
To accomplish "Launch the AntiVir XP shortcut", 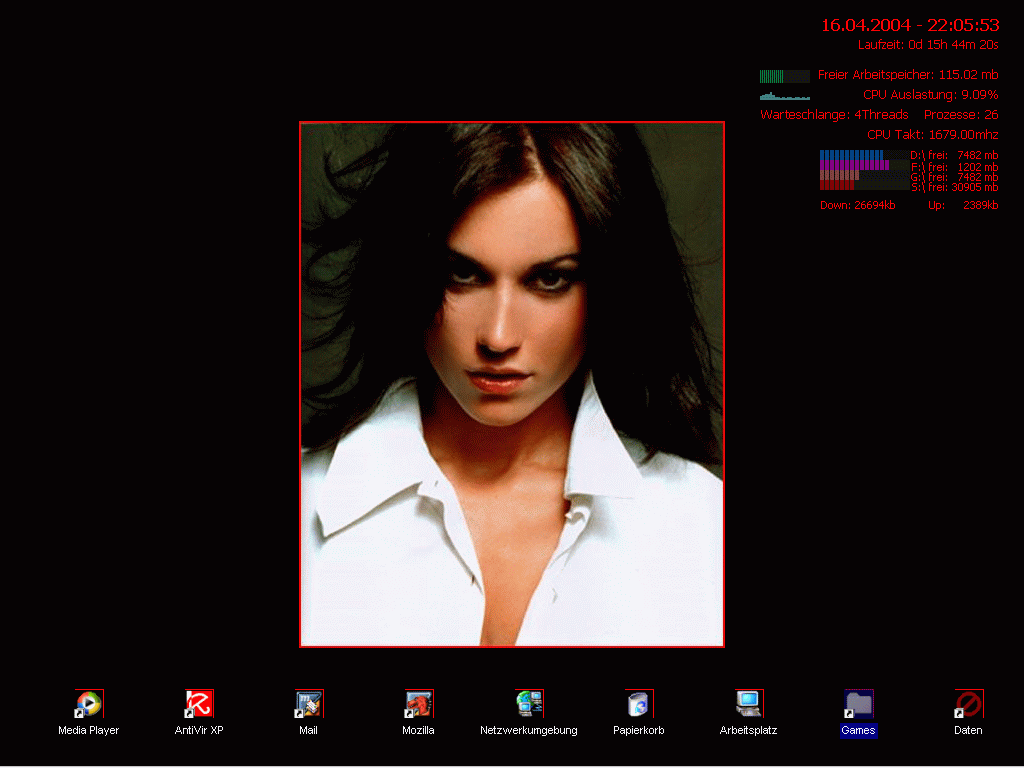I will [199, 704].
